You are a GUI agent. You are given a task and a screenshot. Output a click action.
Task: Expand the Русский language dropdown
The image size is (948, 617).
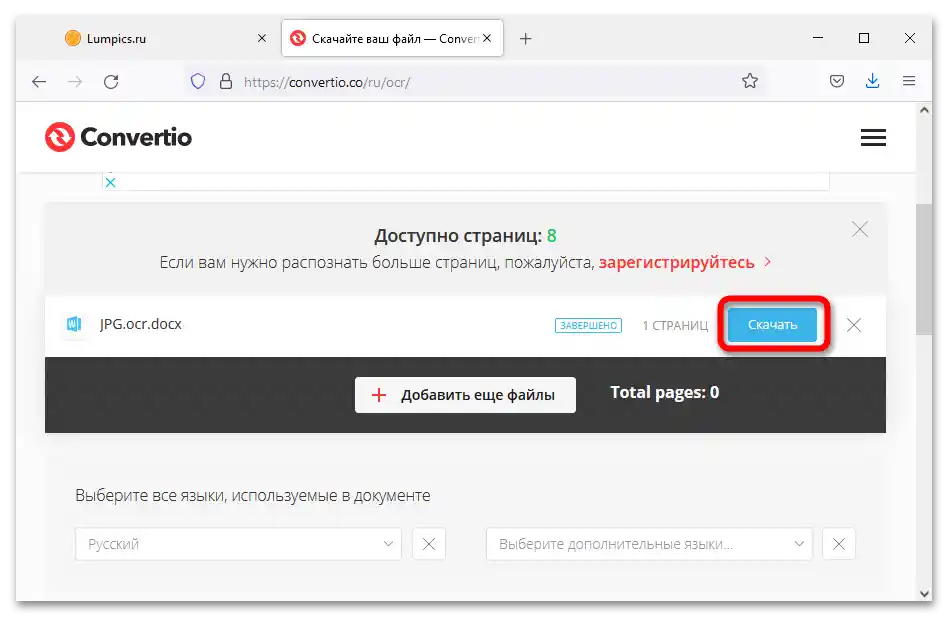click(x=238, y=544)
